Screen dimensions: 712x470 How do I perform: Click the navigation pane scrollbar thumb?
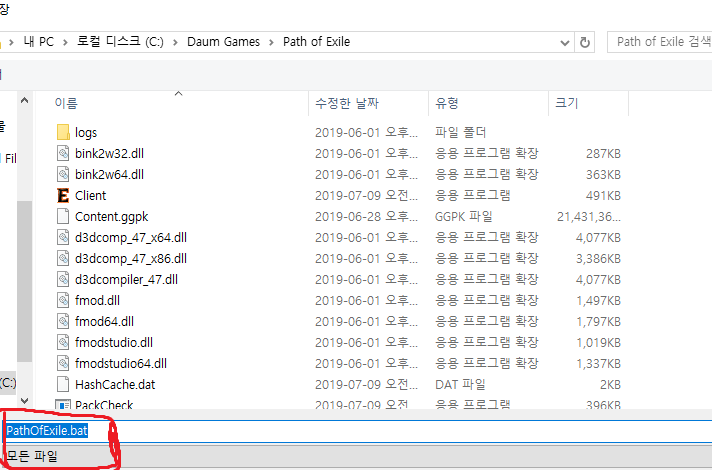(25, 282)
